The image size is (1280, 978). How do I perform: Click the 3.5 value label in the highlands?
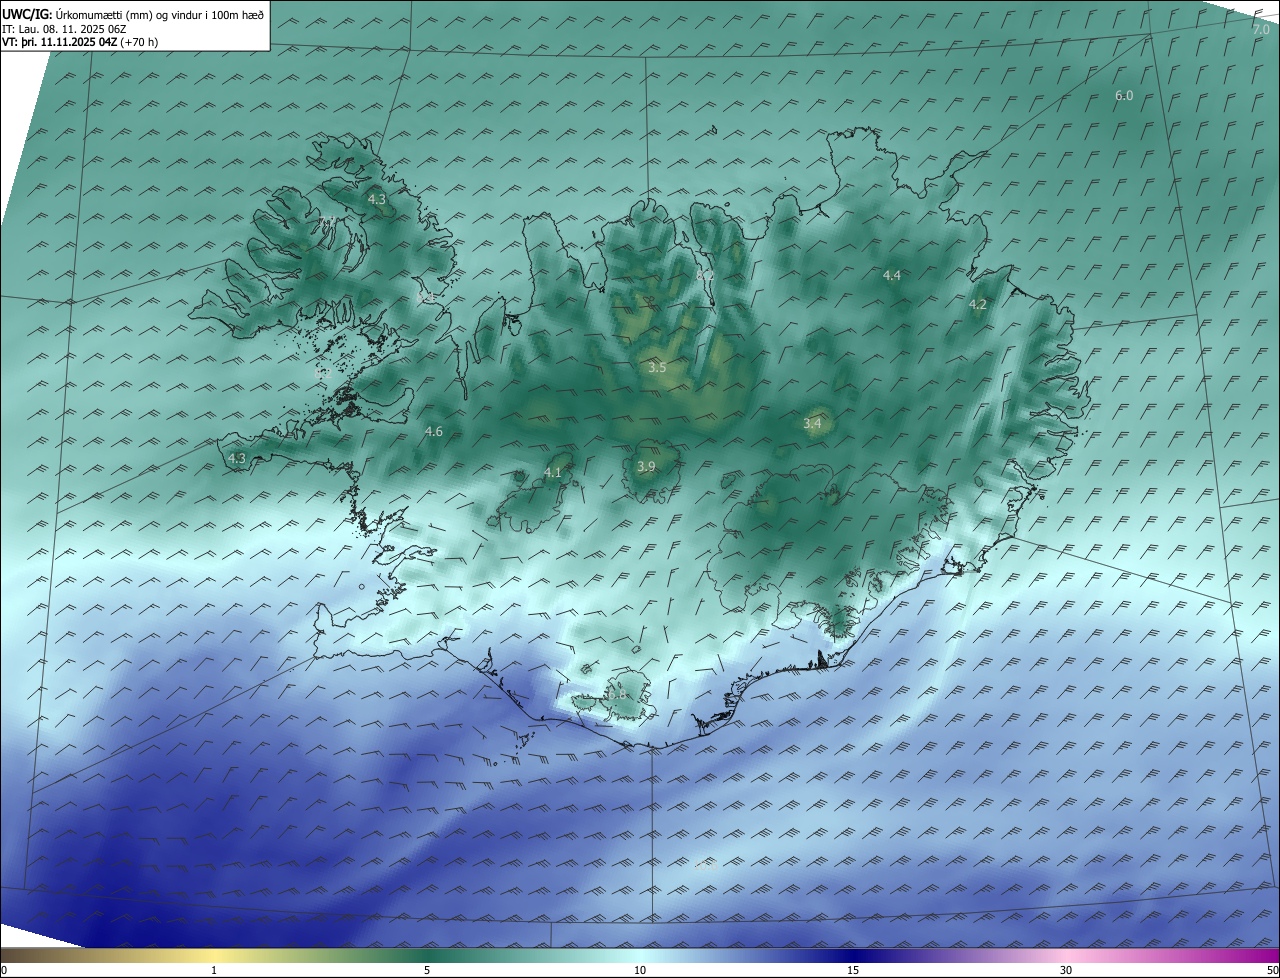657,368
